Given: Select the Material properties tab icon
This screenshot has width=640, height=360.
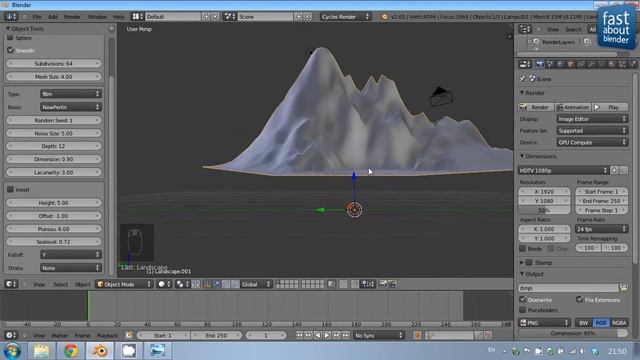Looking at the screenshot, I should 611,64.
